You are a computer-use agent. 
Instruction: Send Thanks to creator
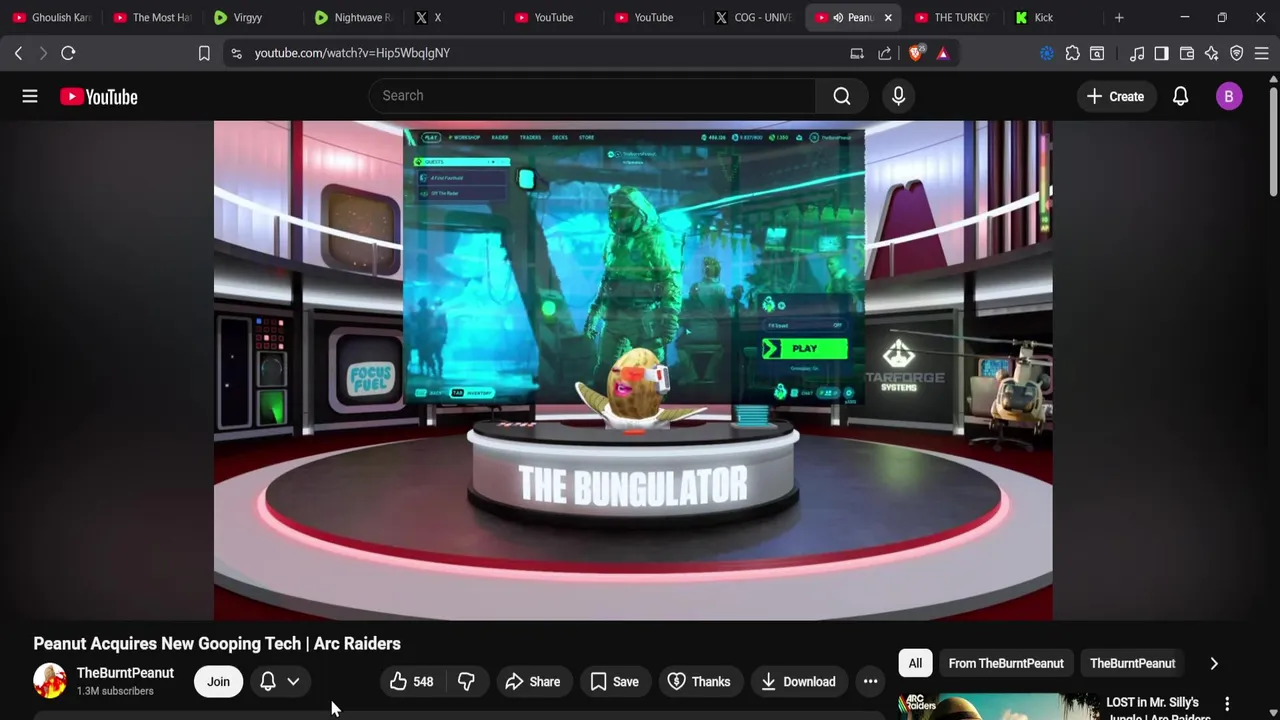point(699,682)
